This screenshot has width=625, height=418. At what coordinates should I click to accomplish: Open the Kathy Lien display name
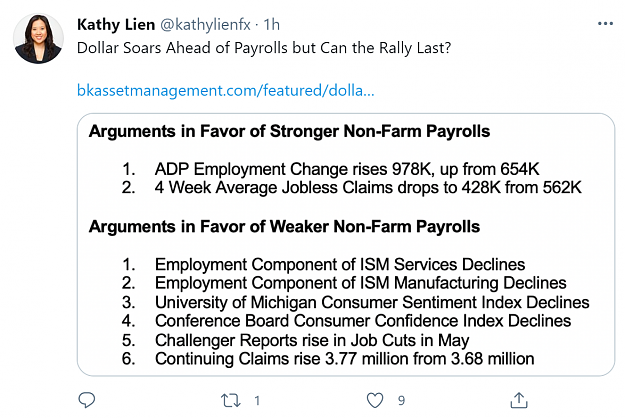(116, 25)
